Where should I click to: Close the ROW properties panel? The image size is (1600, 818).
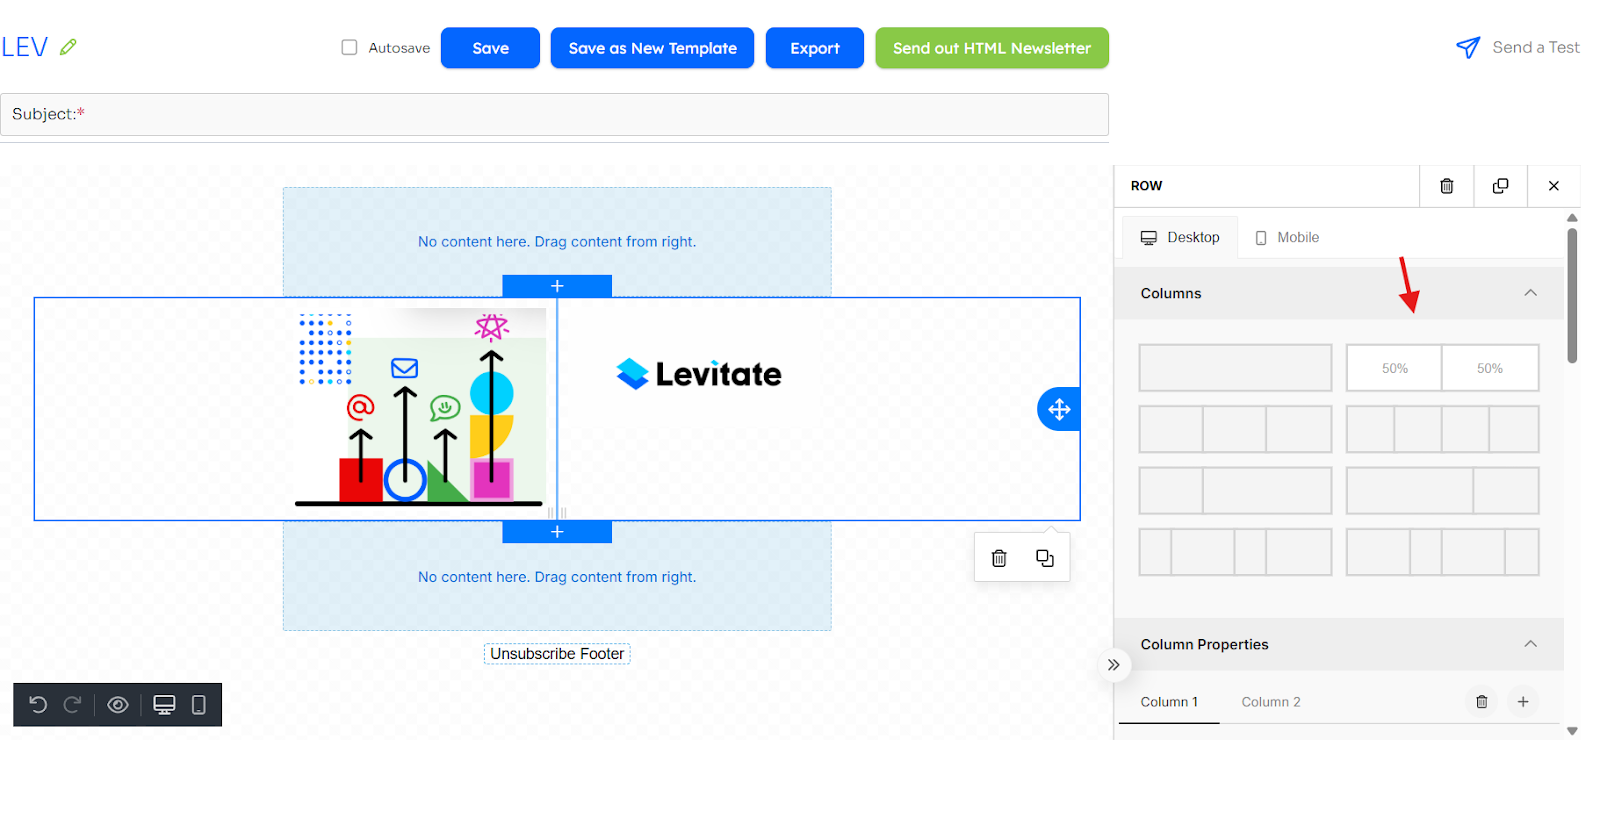point(1553,186)
